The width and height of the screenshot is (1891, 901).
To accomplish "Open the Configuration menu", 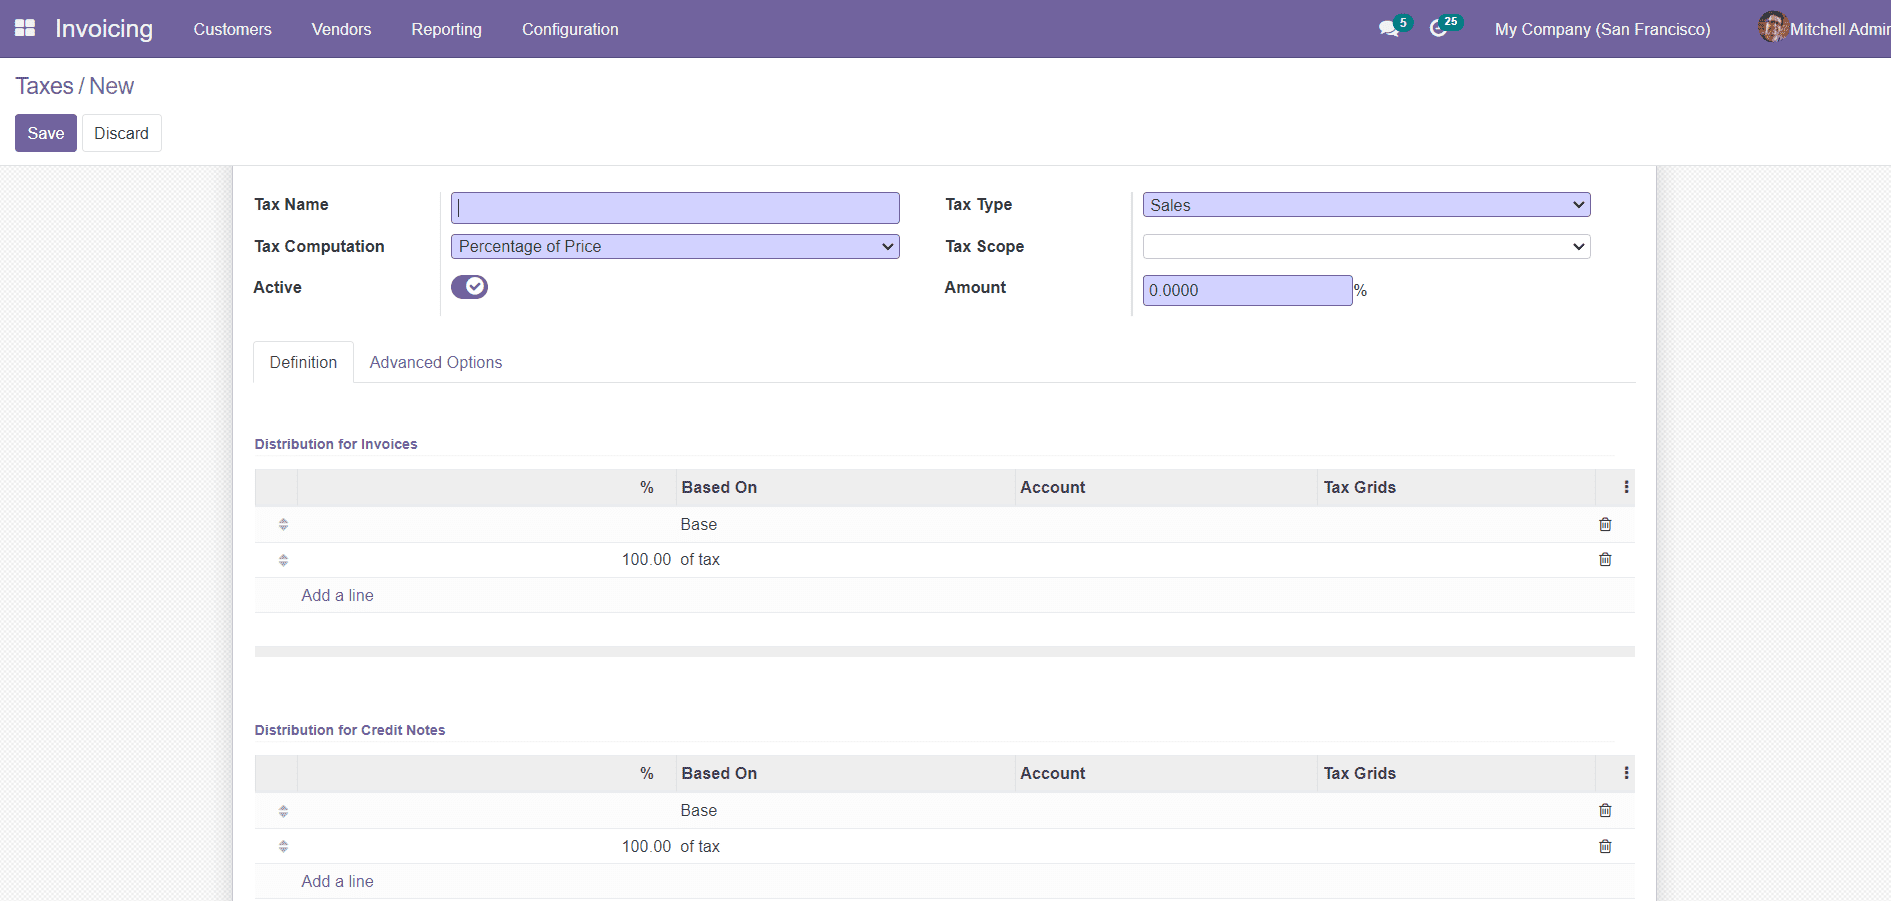I will point(569,29).
